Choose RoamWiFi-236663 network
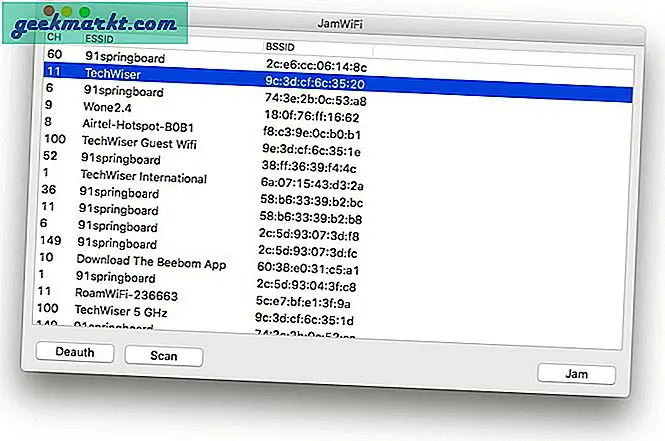The height and width of the screenshot is (441, 665). 126,294
